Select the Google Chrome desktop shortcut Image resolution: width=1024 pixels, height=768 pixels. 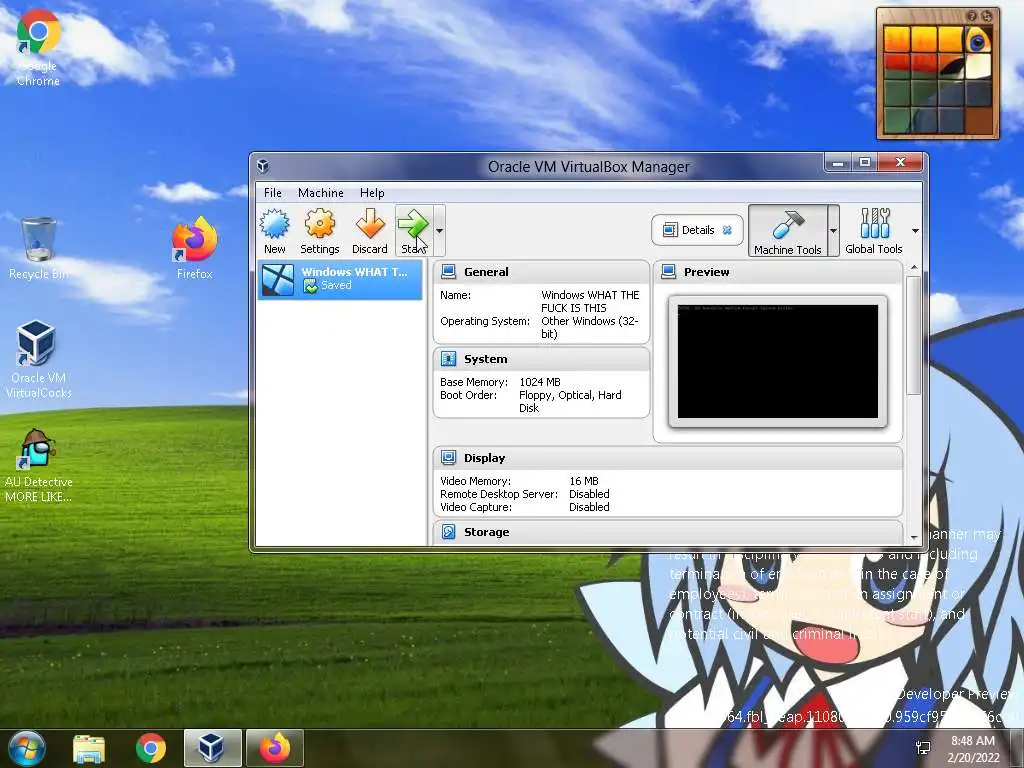click(38, 48)
